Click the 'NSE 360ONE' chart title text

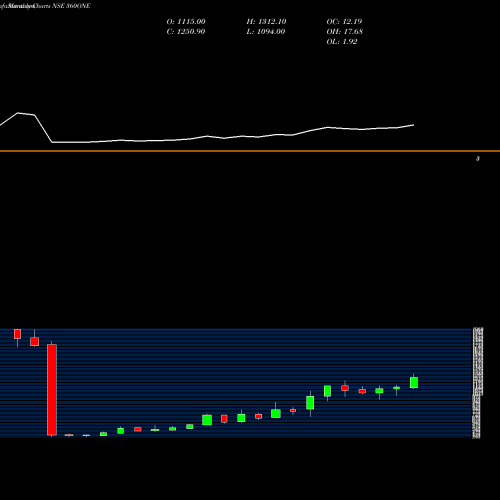pos(71,6)
